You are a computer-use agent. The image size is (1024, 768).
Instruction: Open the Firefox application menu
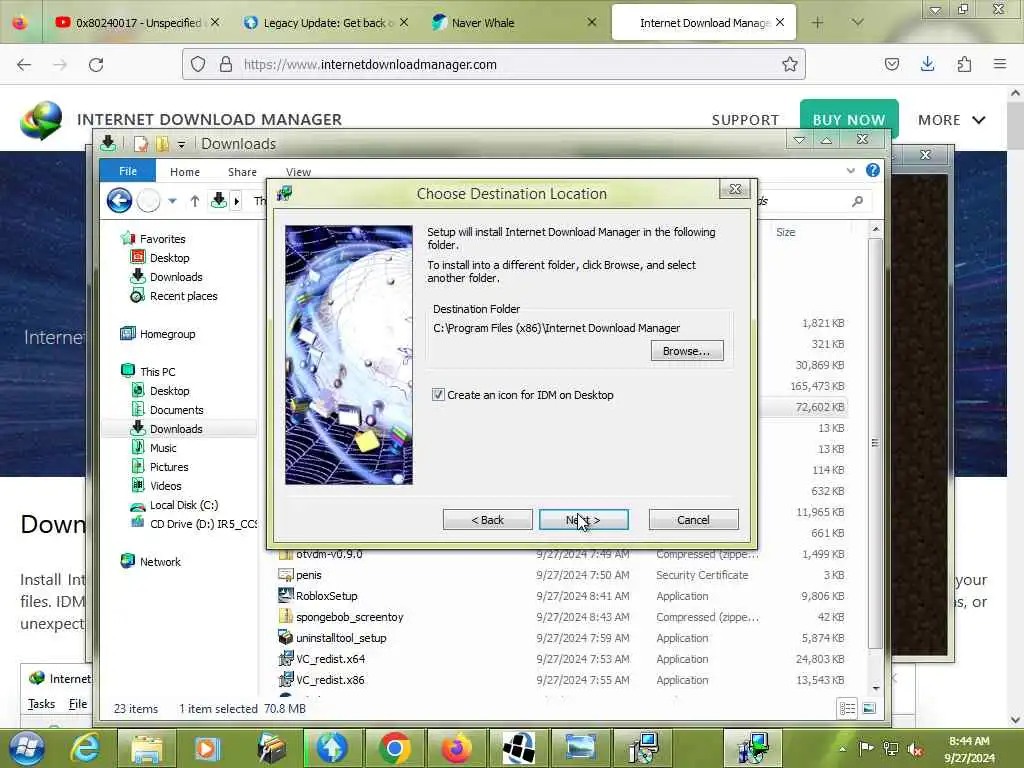tap(1000, 64)
